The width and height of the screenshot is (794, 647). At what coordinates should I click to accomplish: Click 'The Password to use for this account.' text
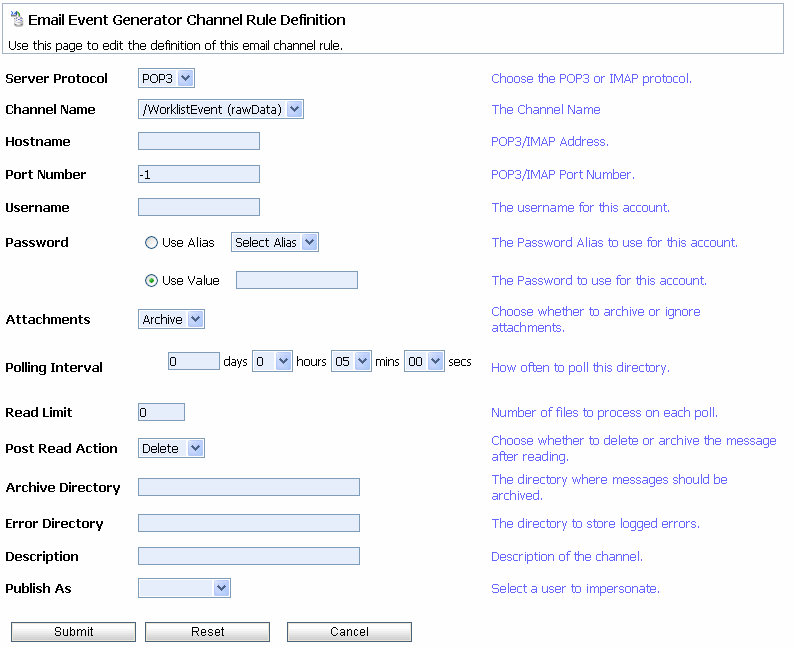pyautogui.click(x=599, y=280)
